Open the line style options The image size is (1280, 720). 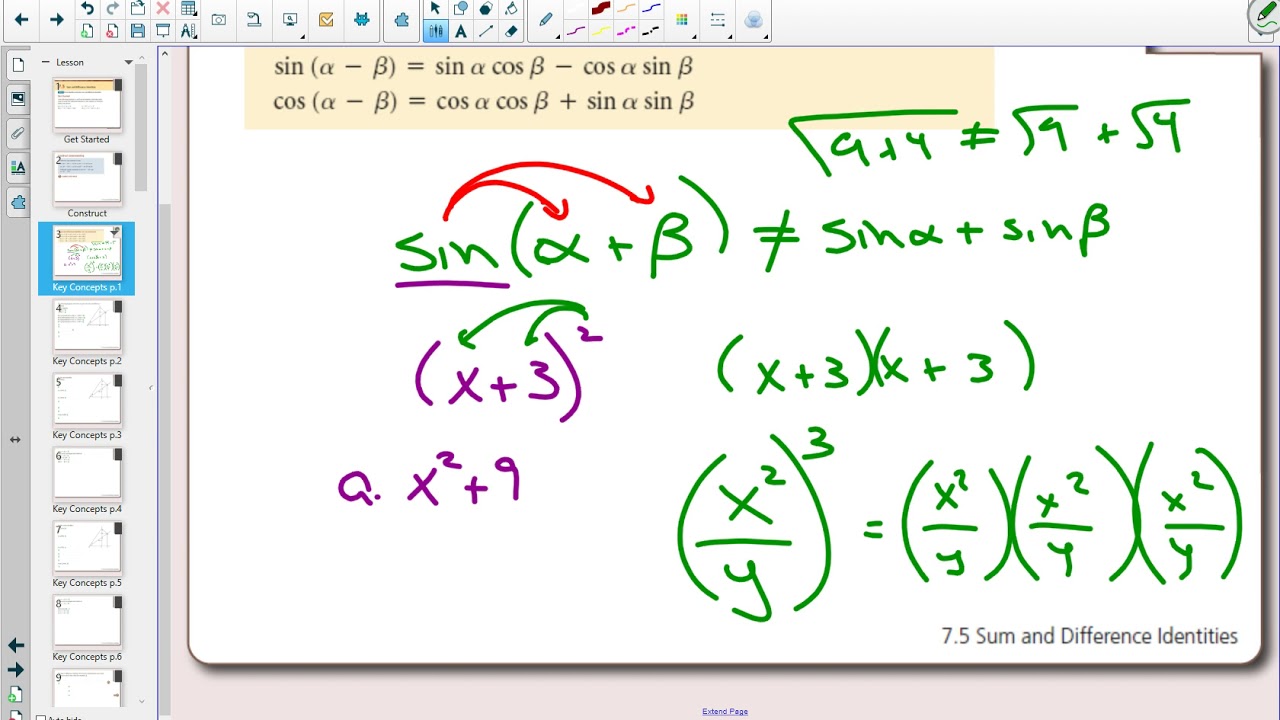(x=717, y=20)
